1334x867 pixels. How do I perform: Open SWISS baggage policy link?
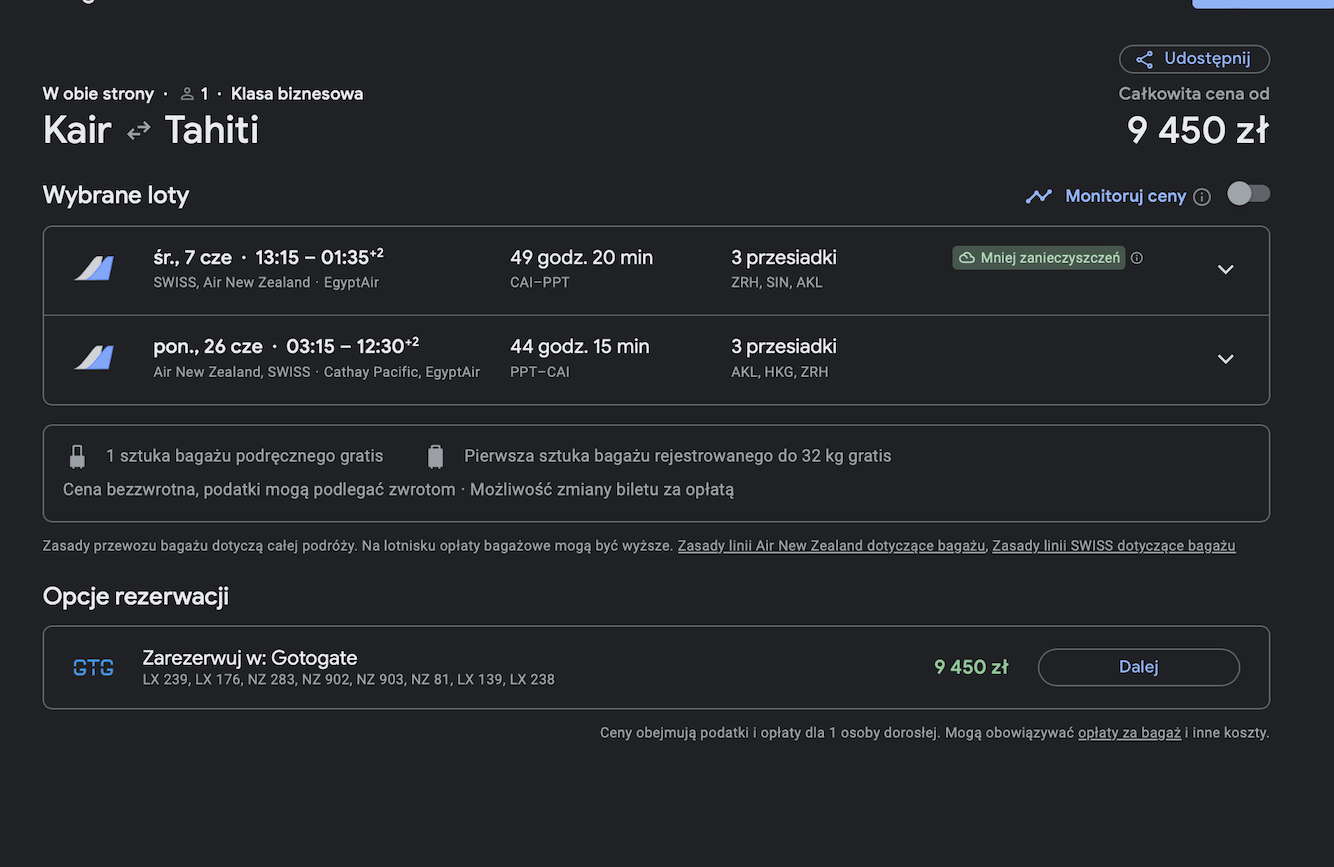tap(1114, 546)
